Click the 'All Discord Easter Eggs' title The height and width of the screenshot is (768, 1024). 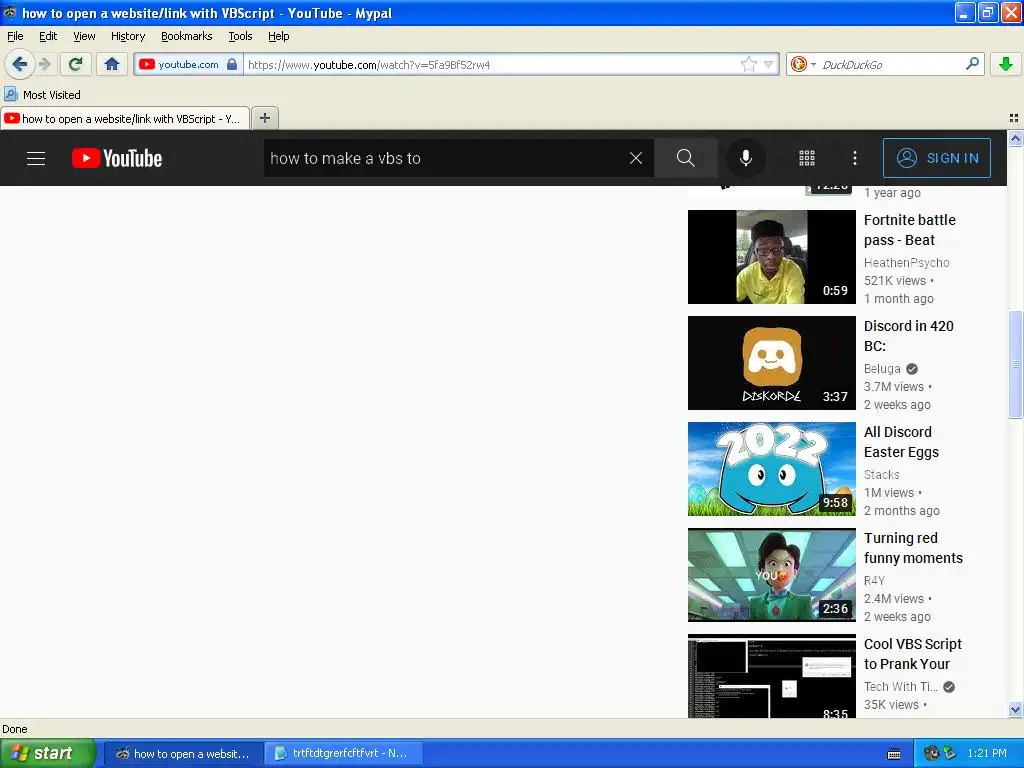pyautogui.click(x=901, y=442)
